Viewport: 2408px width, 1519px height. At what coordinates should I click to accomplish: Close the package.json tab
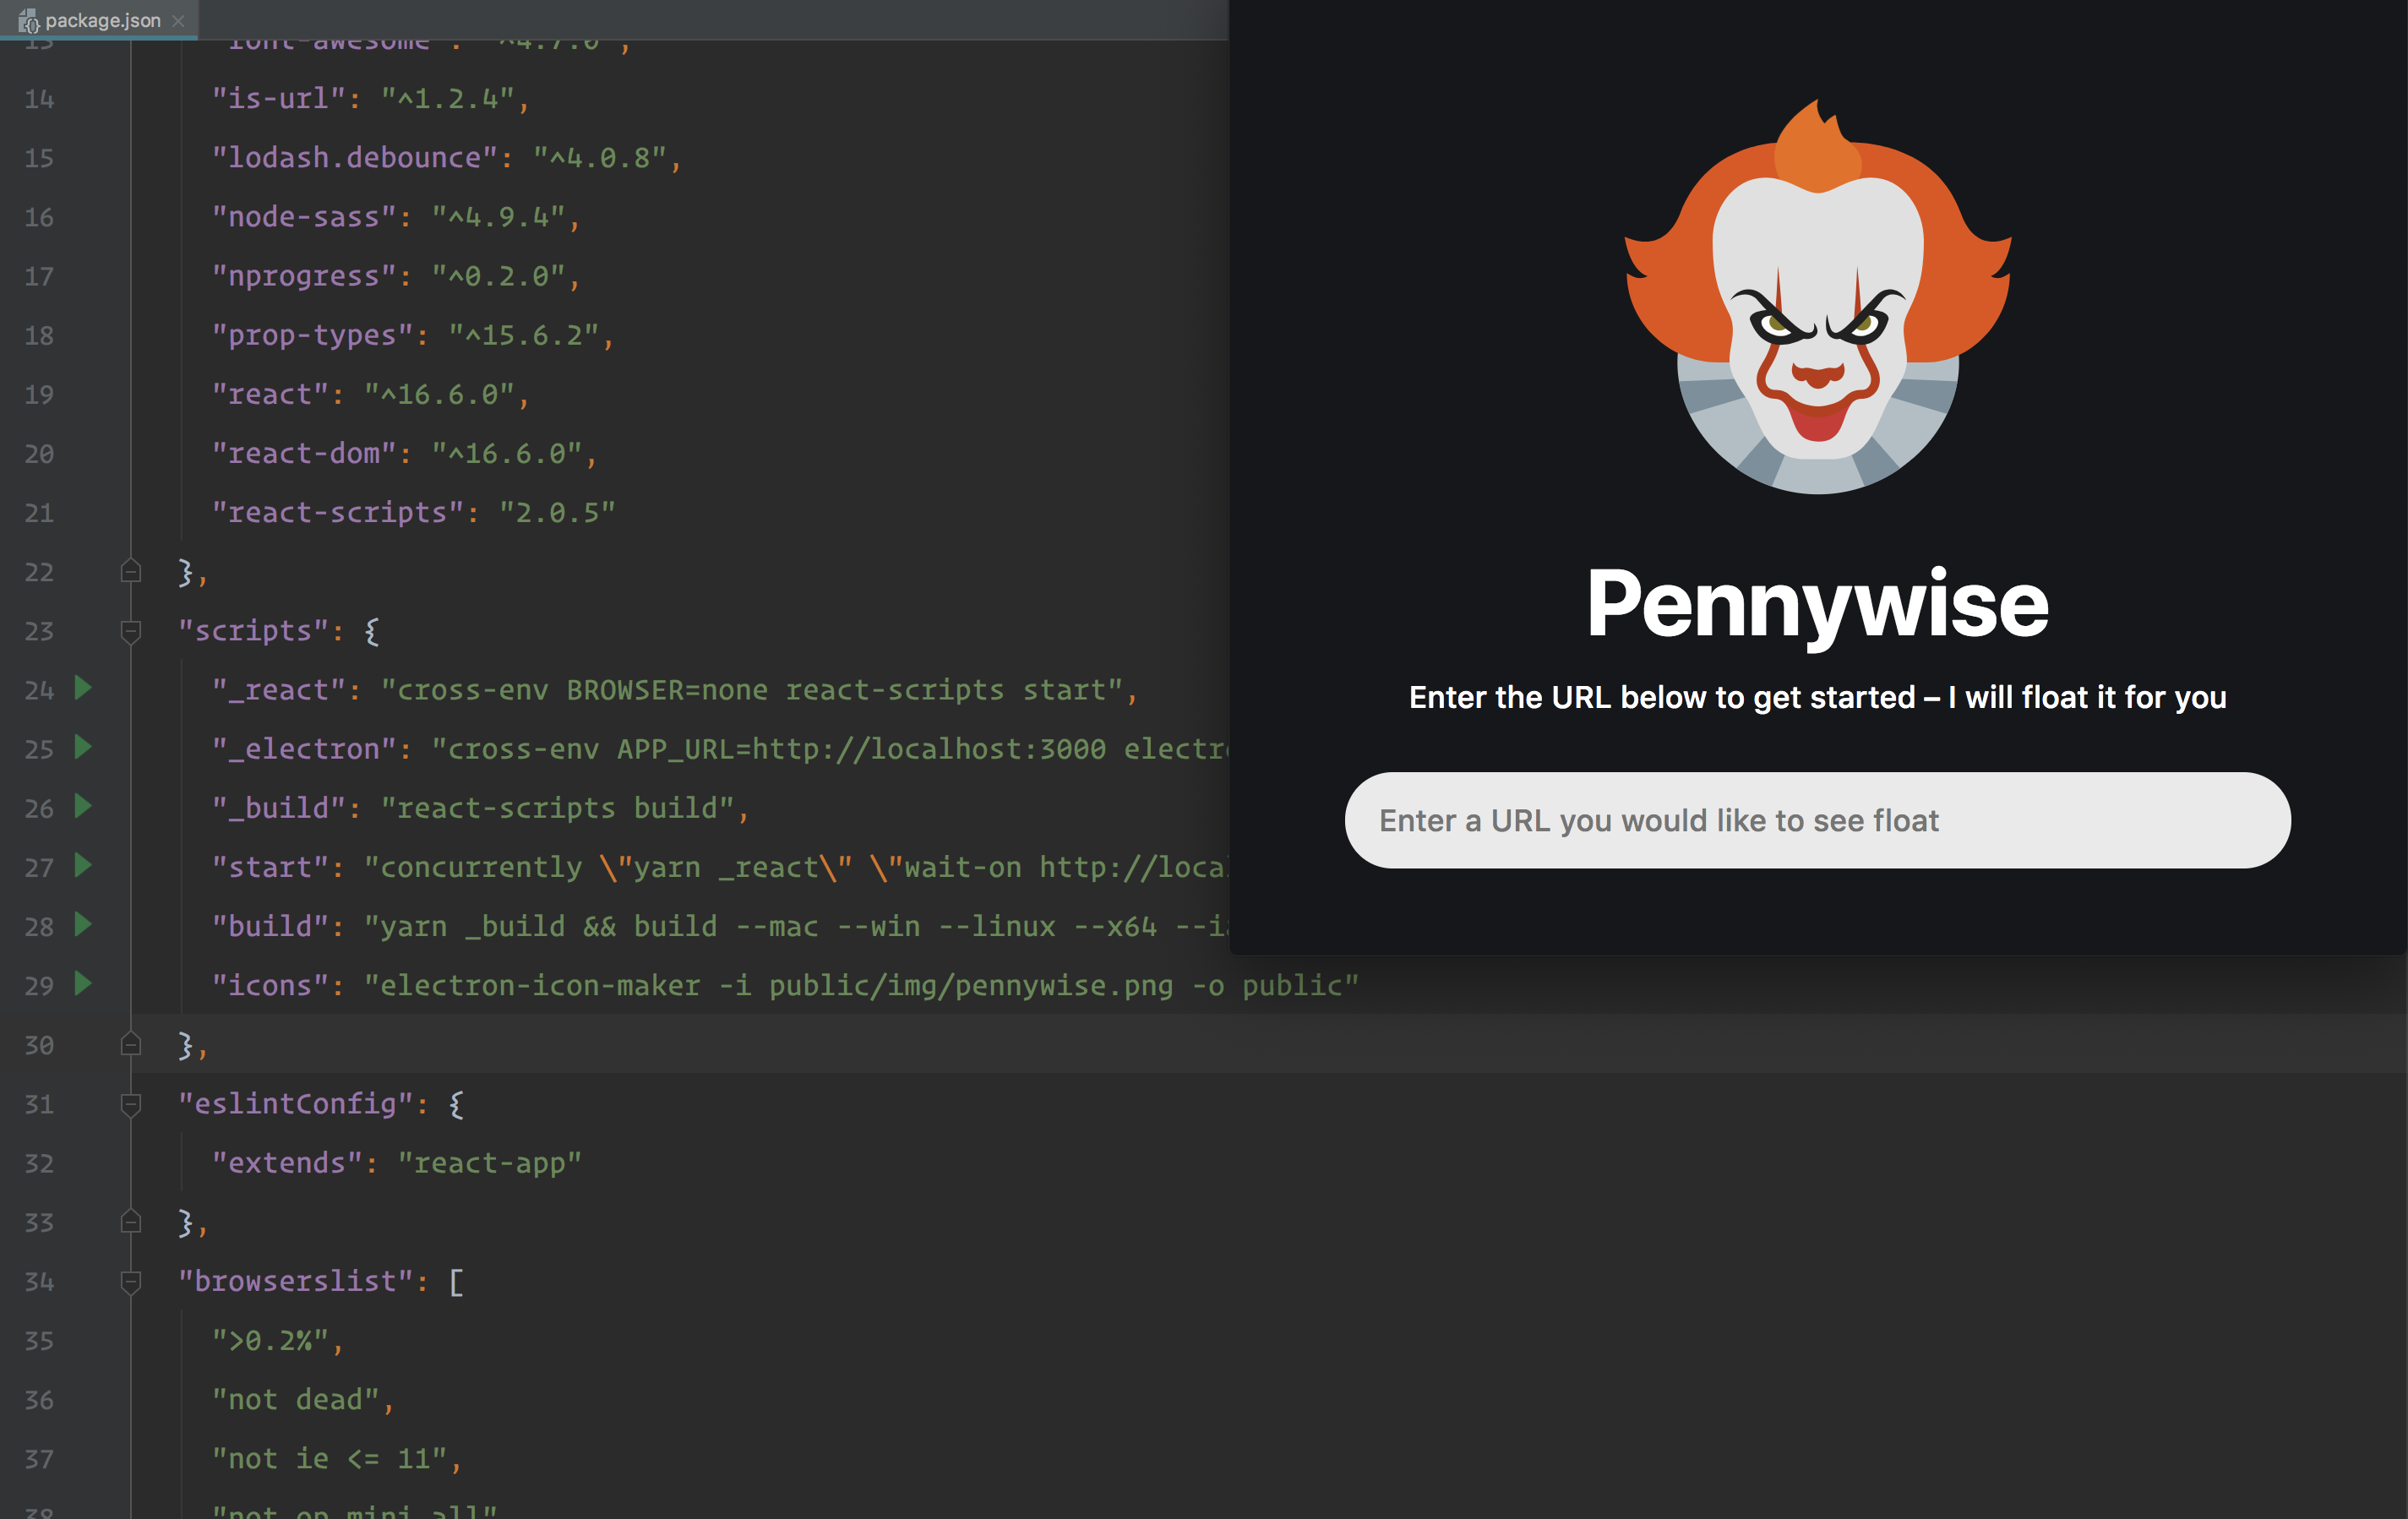tap(178, 21)
